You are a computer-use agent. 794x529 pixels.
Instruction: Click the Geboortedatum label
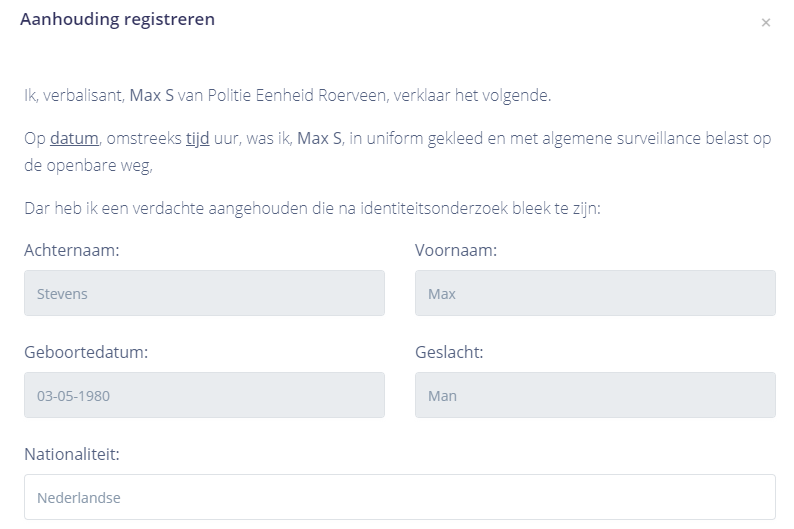click(86, 352)
